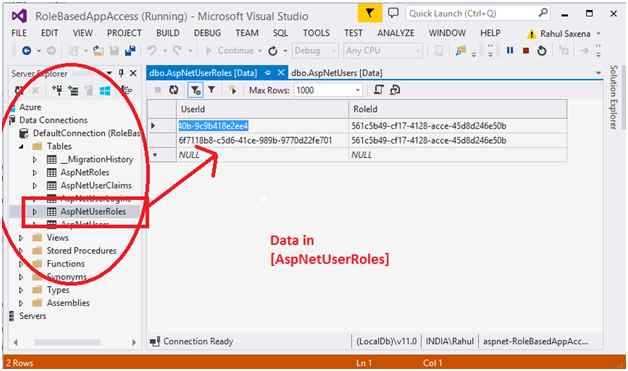Click the warning icon beside Rahul Saxena
This screenshot has width=628, height=371.
pos(531,34)
